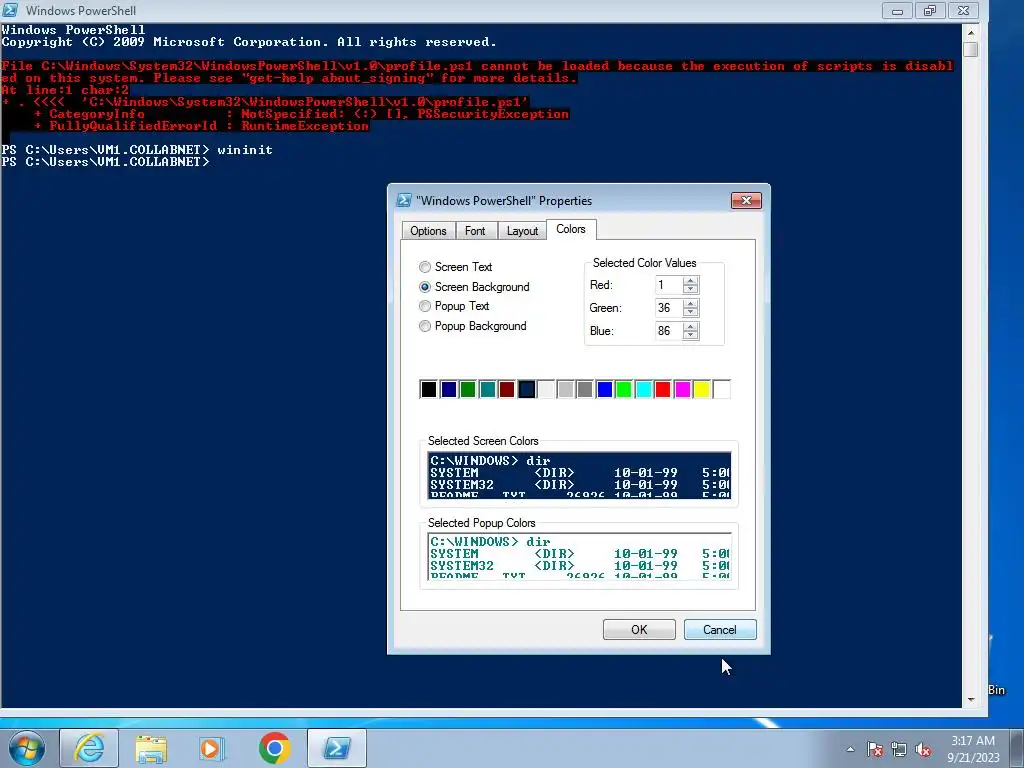
Task: Close the PowerShell Properties dialog
Action: [x=746, y=200]
